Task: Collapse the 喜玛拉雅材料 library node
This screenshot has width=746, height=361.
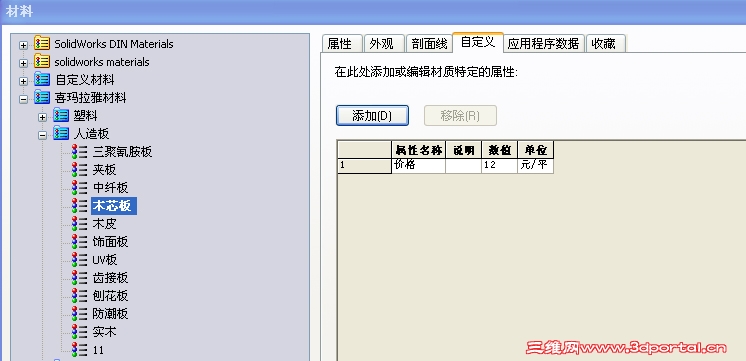Action: (x=23, y=99)
